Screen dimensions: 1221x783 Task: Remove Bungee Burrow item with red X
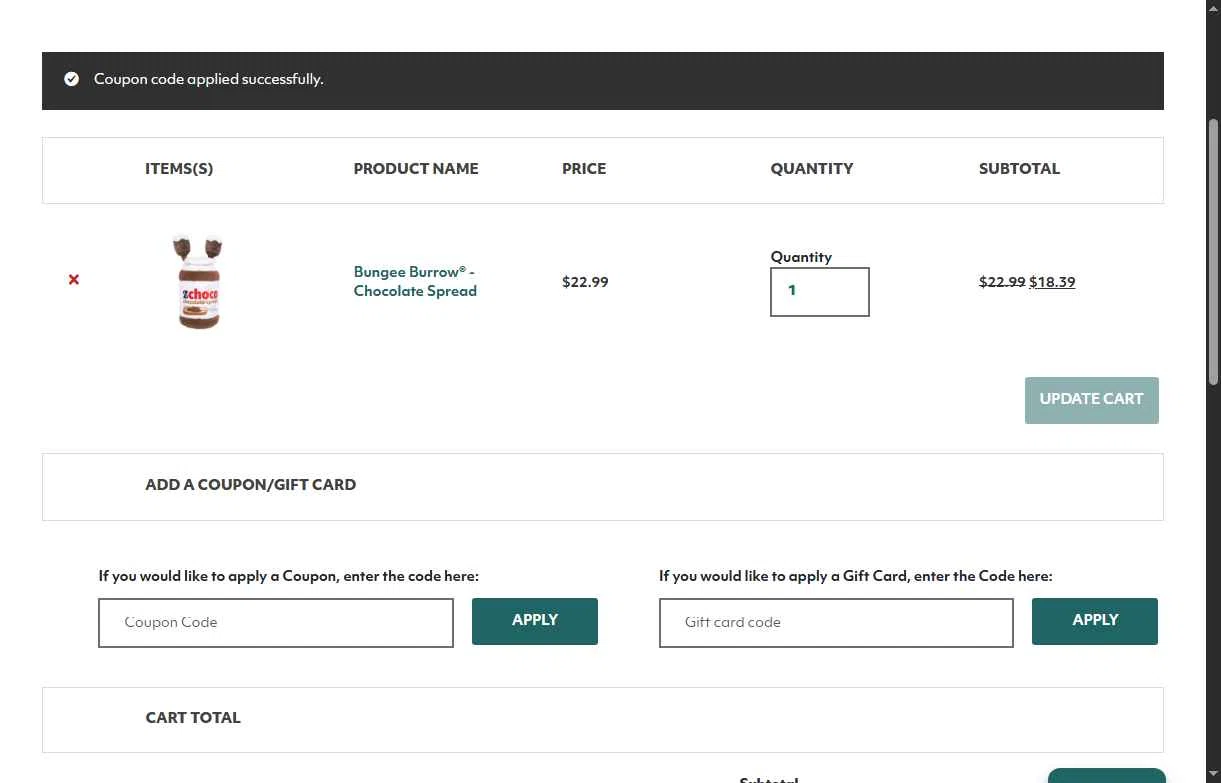click(x=74, y=280)
